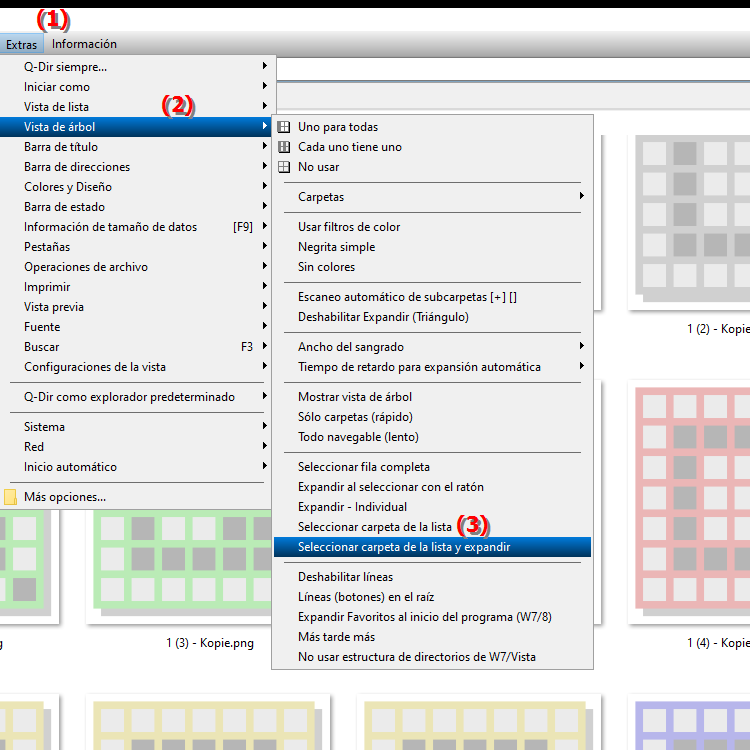
Task: Expand the arrow next to 'Inicio automático'
Action: point(265,466)
